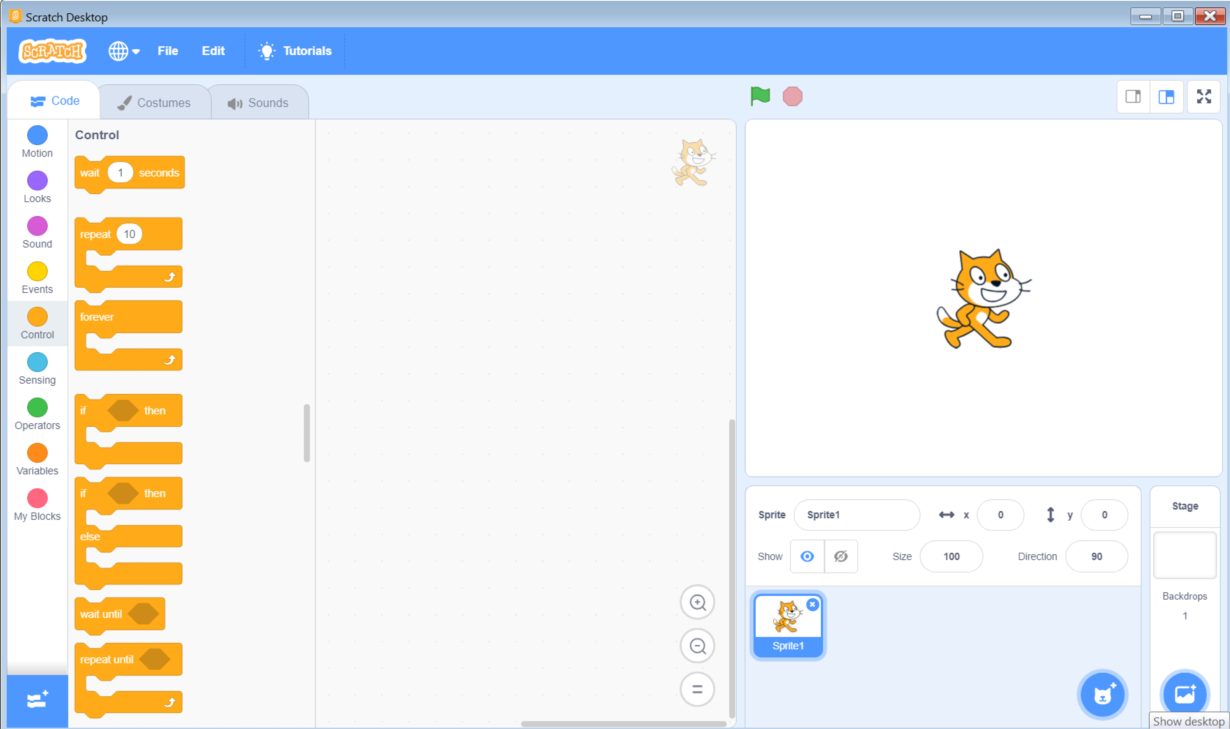Viewport: 1230px width, 729px height.
Task: Open the Edit menu
Action: click(x=213, y=51)
